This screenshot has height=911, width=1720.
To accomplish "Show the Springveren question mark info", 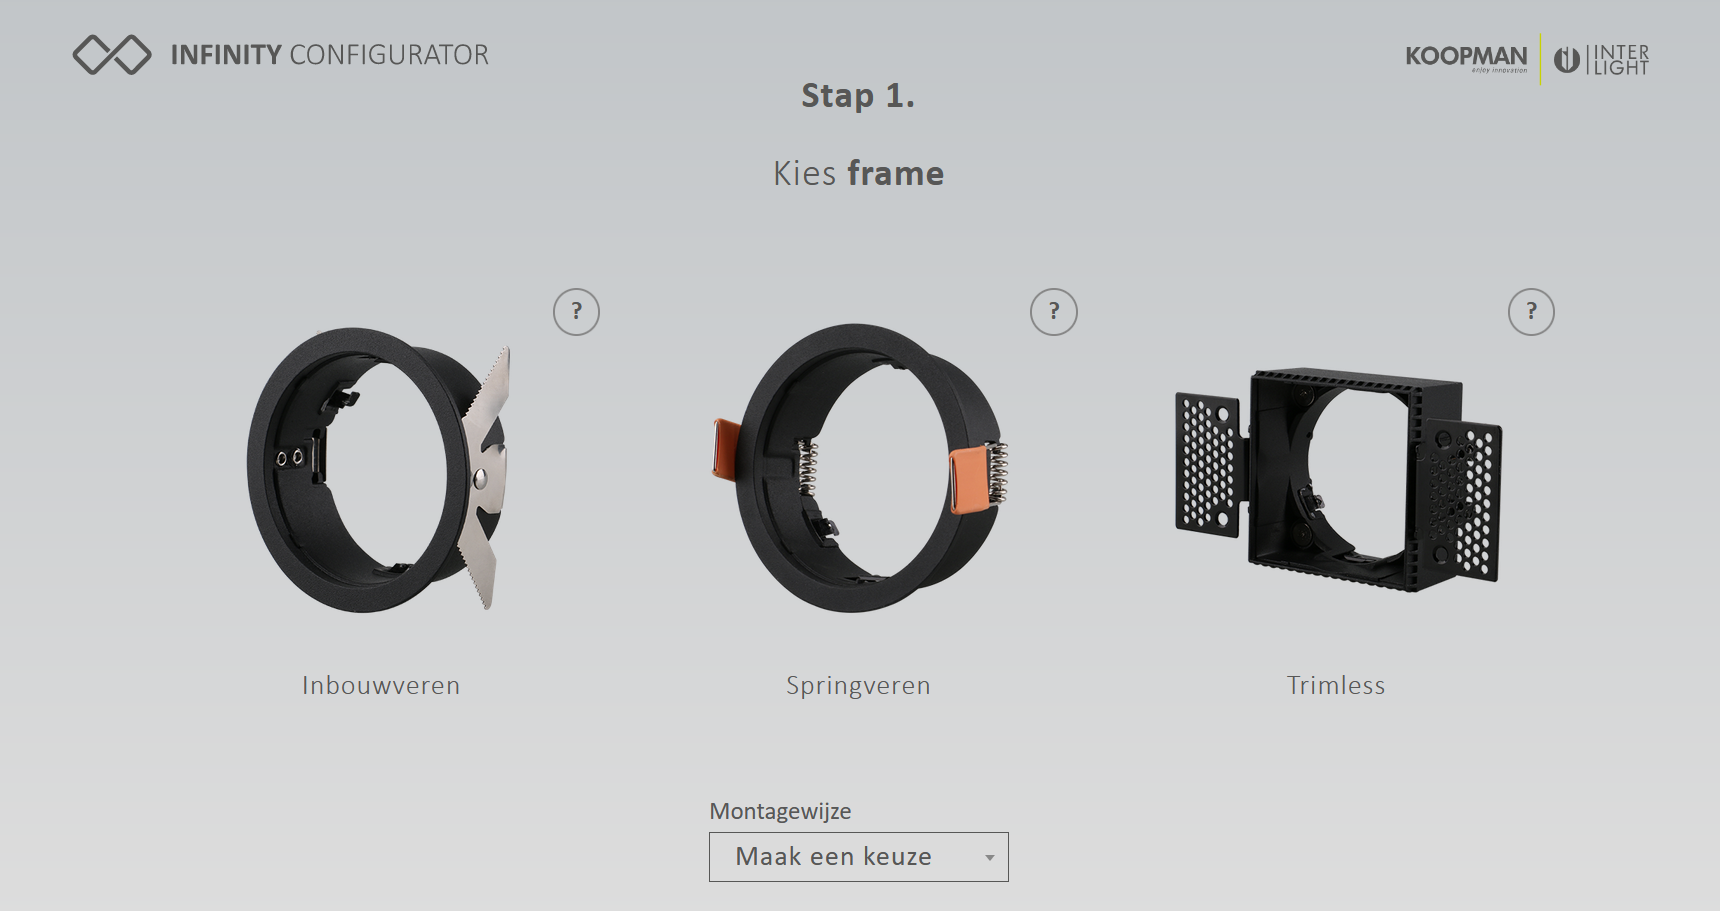I will [1054, 312].
